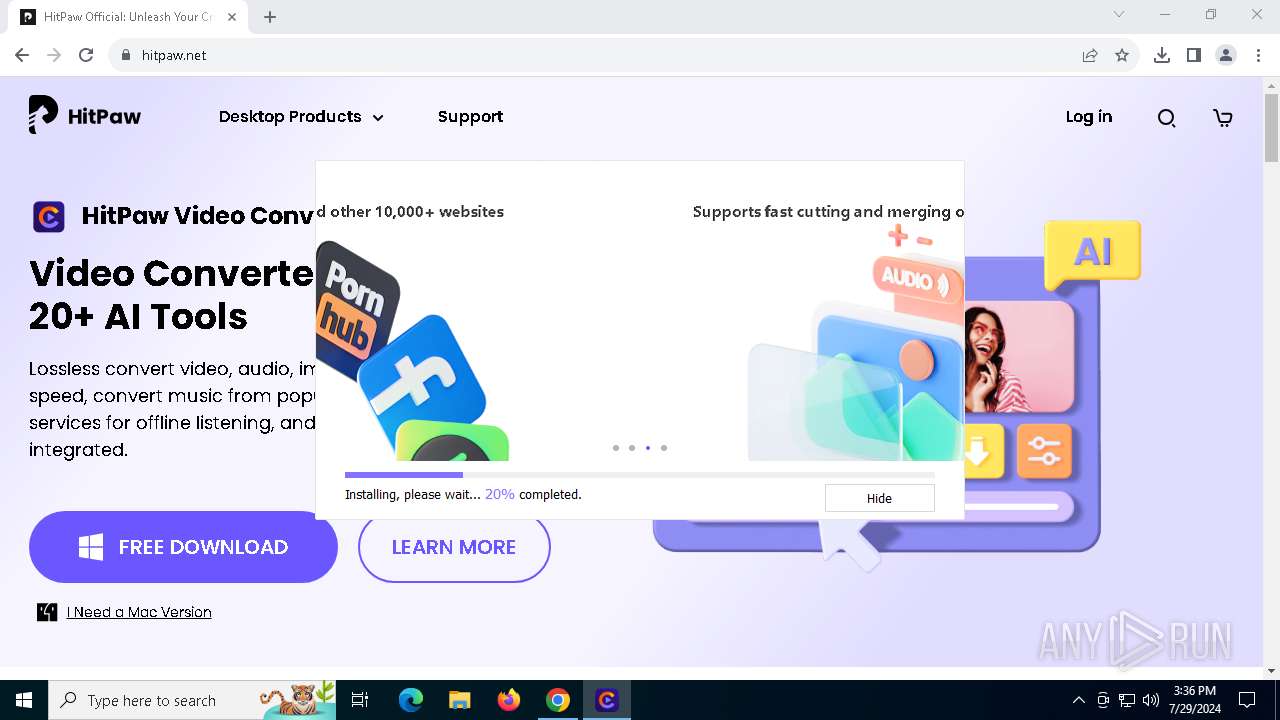Click the taskbar clock showing 3:36 PM

point(1195,700)
